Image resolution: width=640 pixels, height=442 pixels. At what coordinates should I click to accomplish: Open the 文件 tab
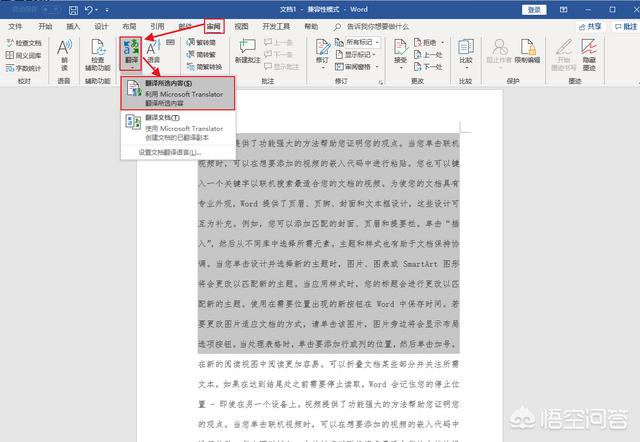(x=15, y=27)
